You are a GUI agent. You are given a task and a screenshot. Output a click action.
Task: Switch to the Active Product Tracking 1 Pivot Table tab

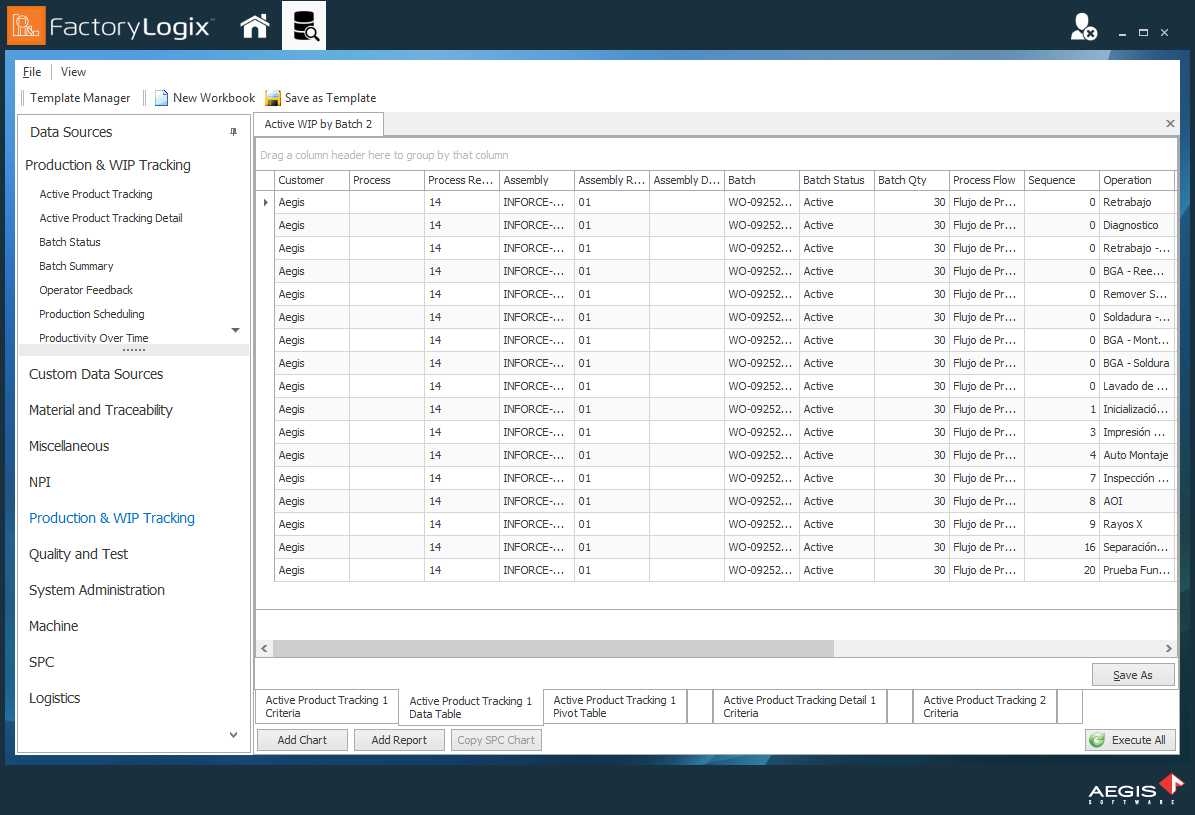tap(613, 706)
